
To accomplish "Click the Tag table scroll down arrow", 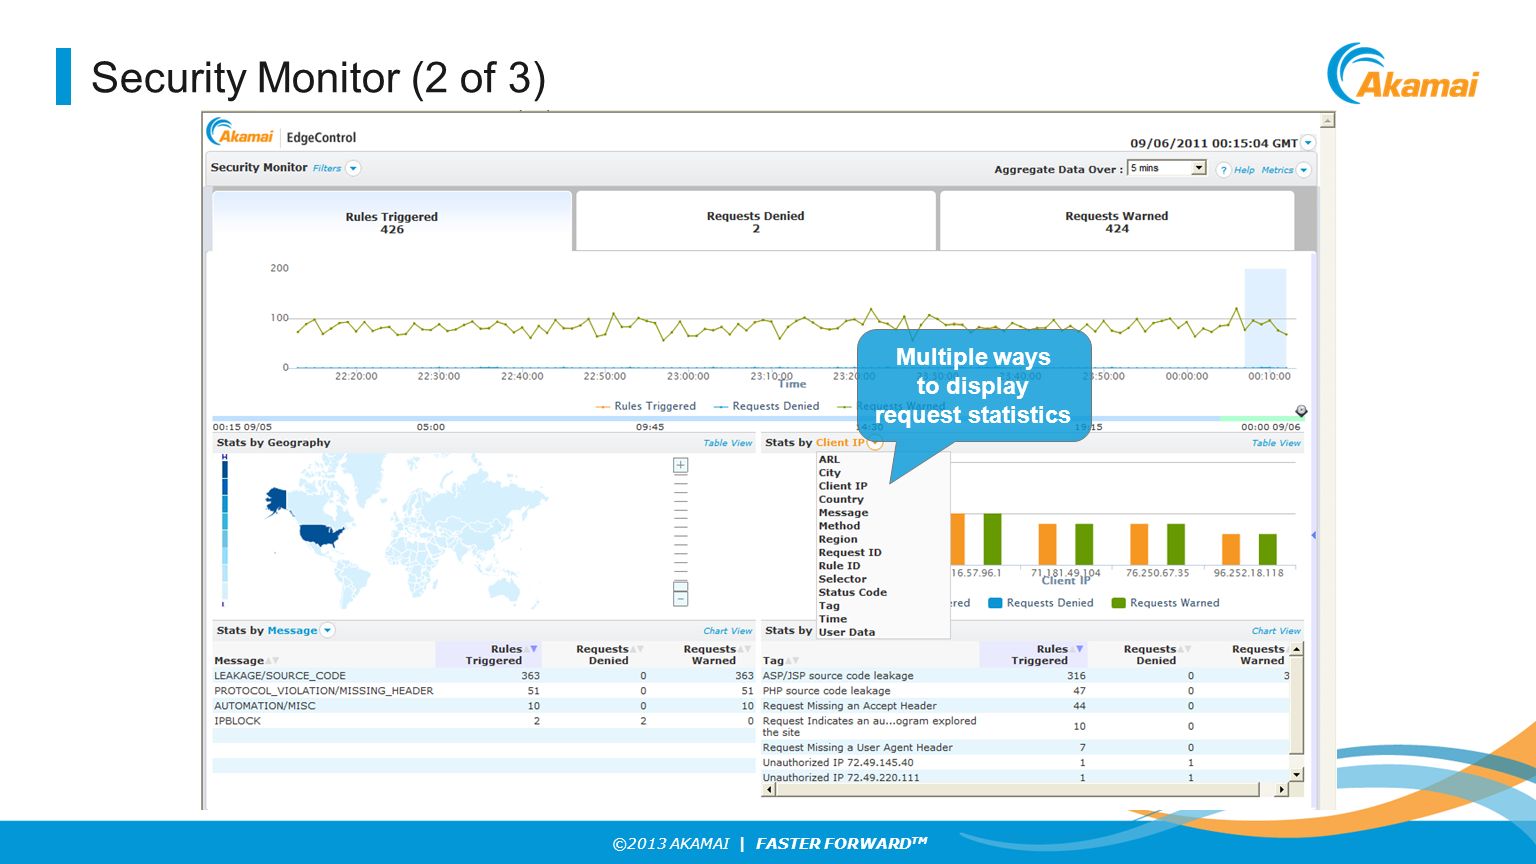I will (1297, 775).
